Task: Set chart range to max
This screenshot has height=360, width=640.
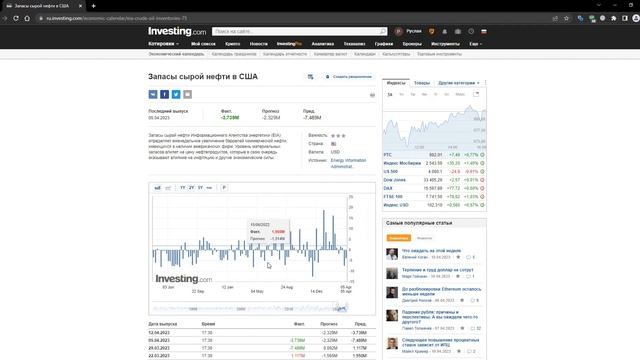Action: [x=209, y=188]
